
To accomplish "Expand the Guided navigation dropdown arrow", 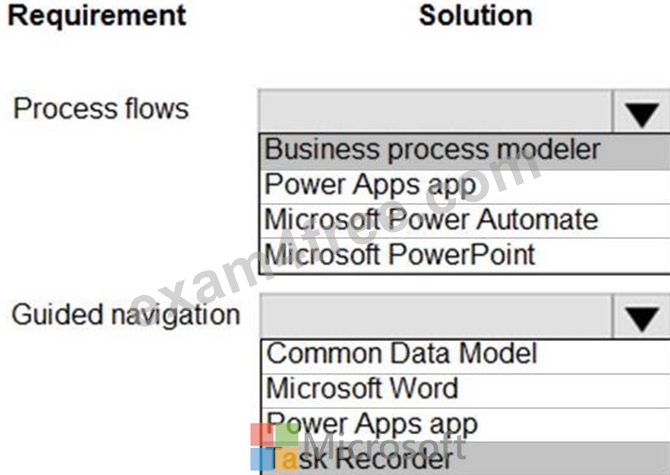I will pos(641,316).
